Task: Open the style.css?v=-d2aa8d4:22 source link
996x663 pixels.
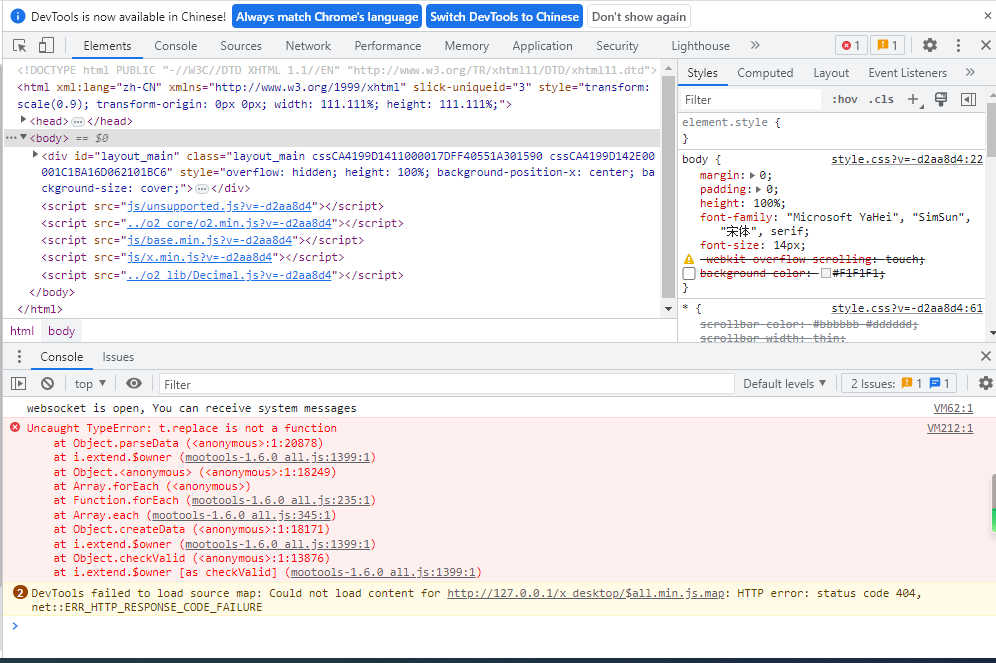Action: (x=906, y=159)
